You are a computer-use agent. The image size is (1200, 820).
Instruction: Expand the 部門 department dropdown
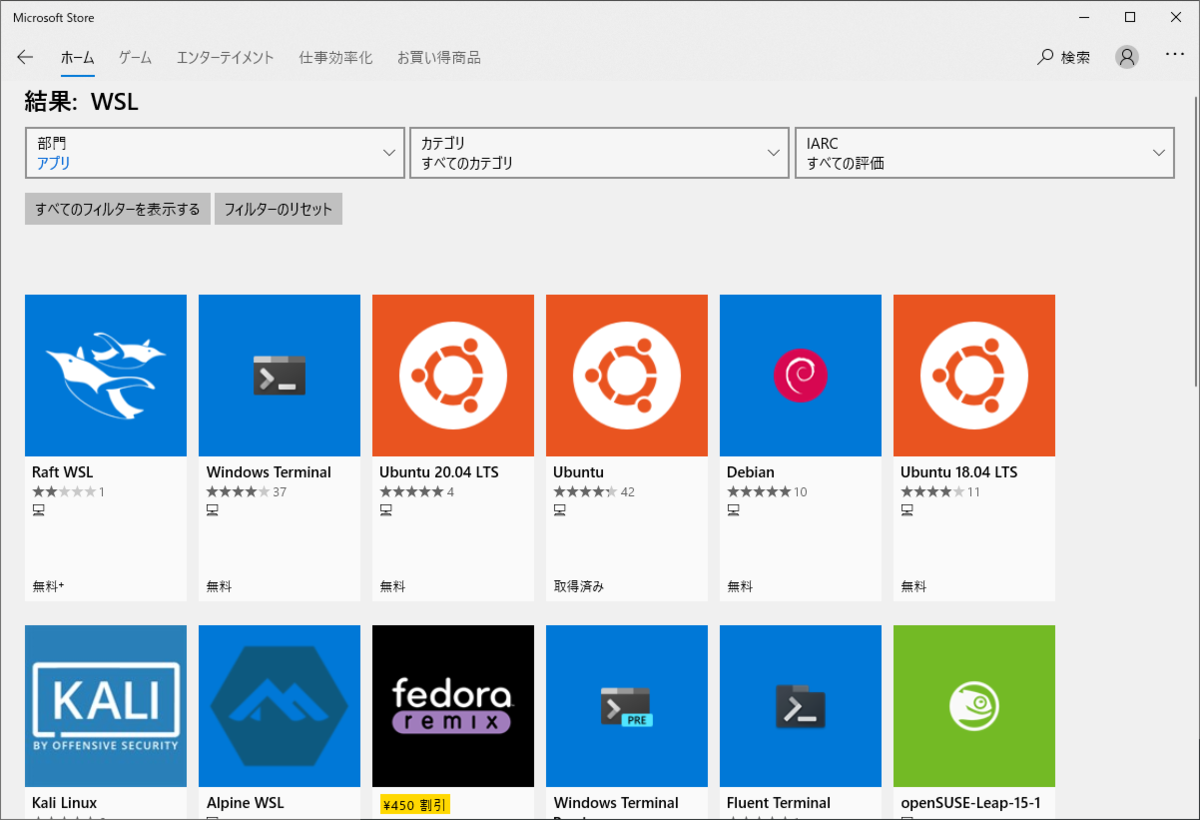(215, 153)
